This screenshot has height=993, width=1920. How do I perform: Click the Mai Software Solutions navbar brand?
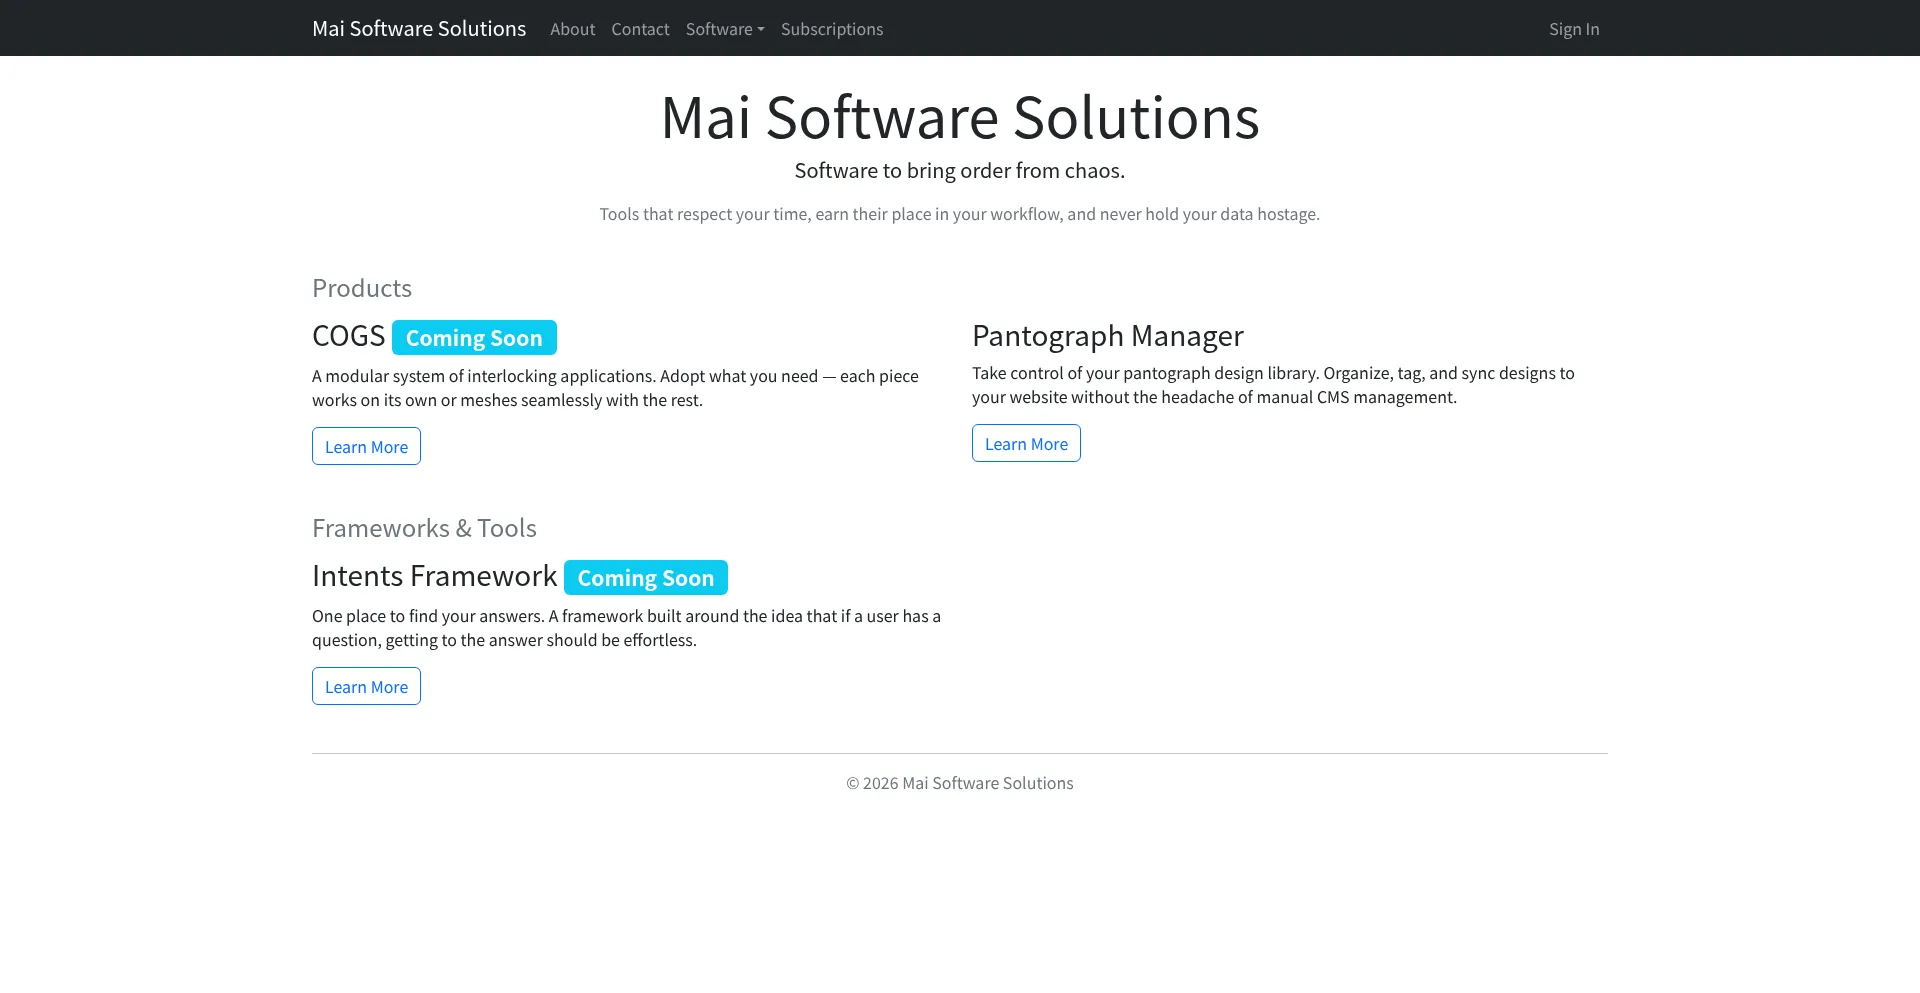coord(419,29)
